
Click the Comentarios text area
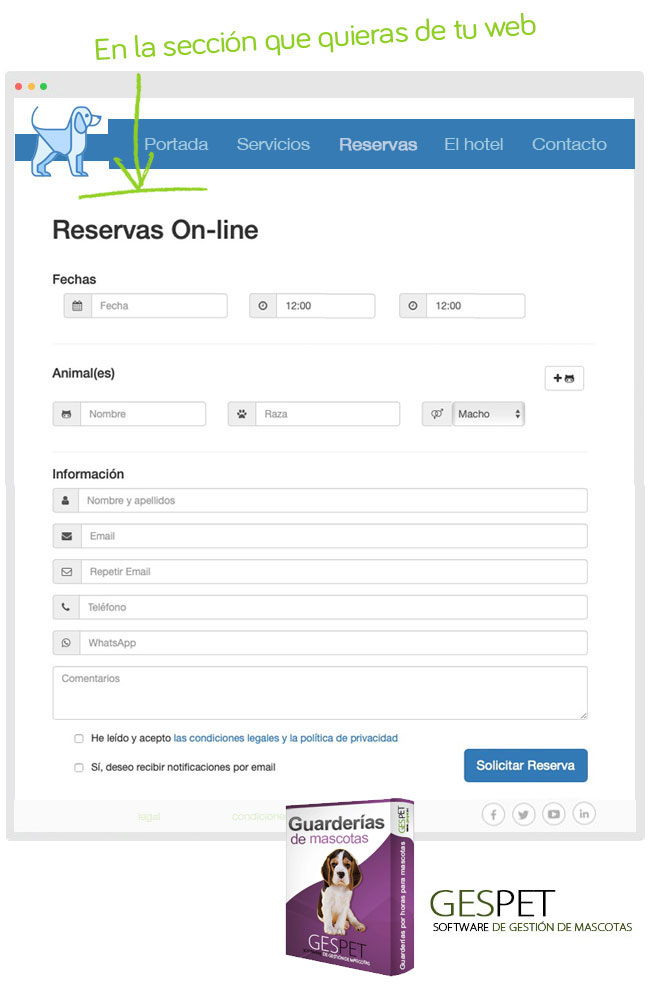tap(320, 693)
